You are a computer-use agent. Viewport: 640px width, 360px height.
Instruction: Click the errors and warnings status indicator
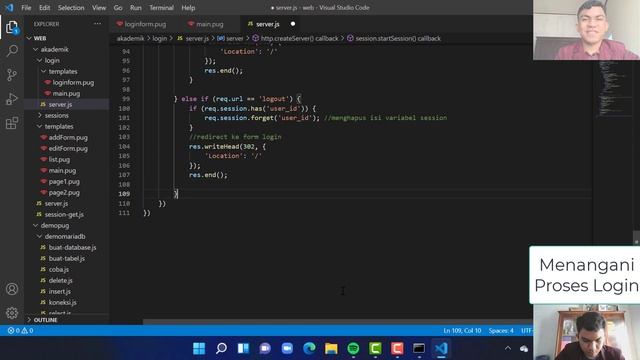[20, 331]
